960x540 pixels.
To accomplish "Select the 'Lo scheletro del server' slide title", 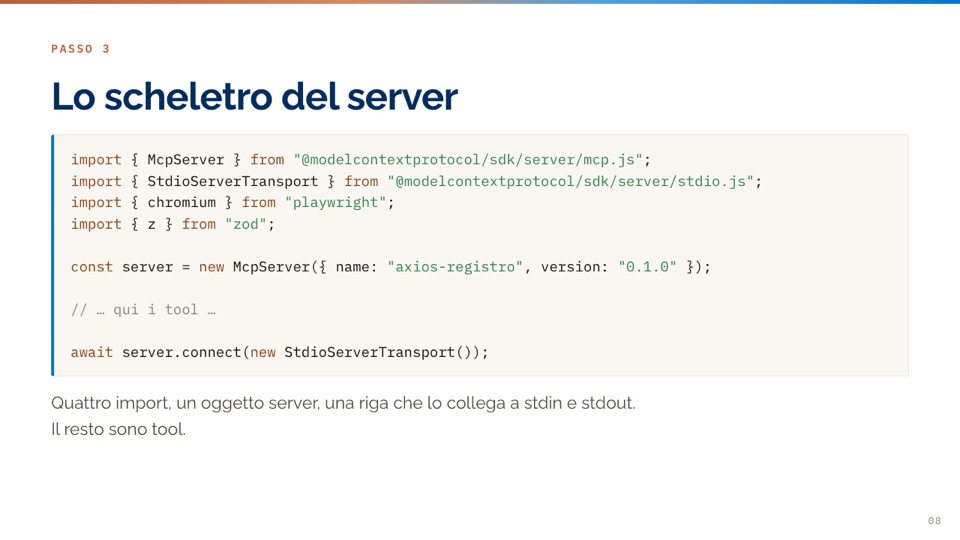I will point(255,97).
